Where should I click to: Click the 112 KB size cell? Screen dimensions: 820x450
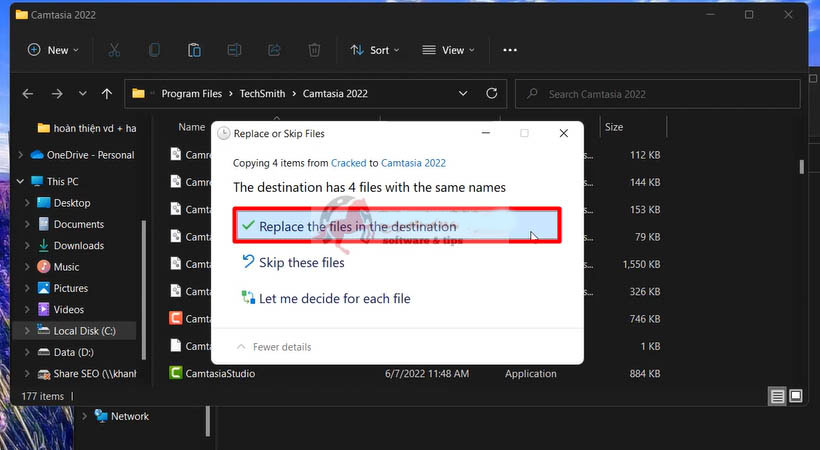pyautogui.click(x=645, y=155)
